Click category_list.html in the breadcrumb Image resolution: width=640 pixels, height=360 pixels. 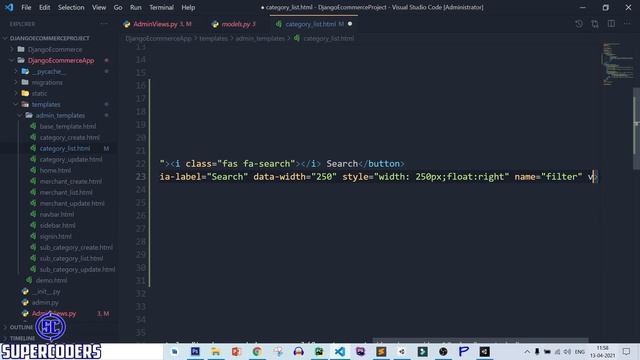click(329, 38)
